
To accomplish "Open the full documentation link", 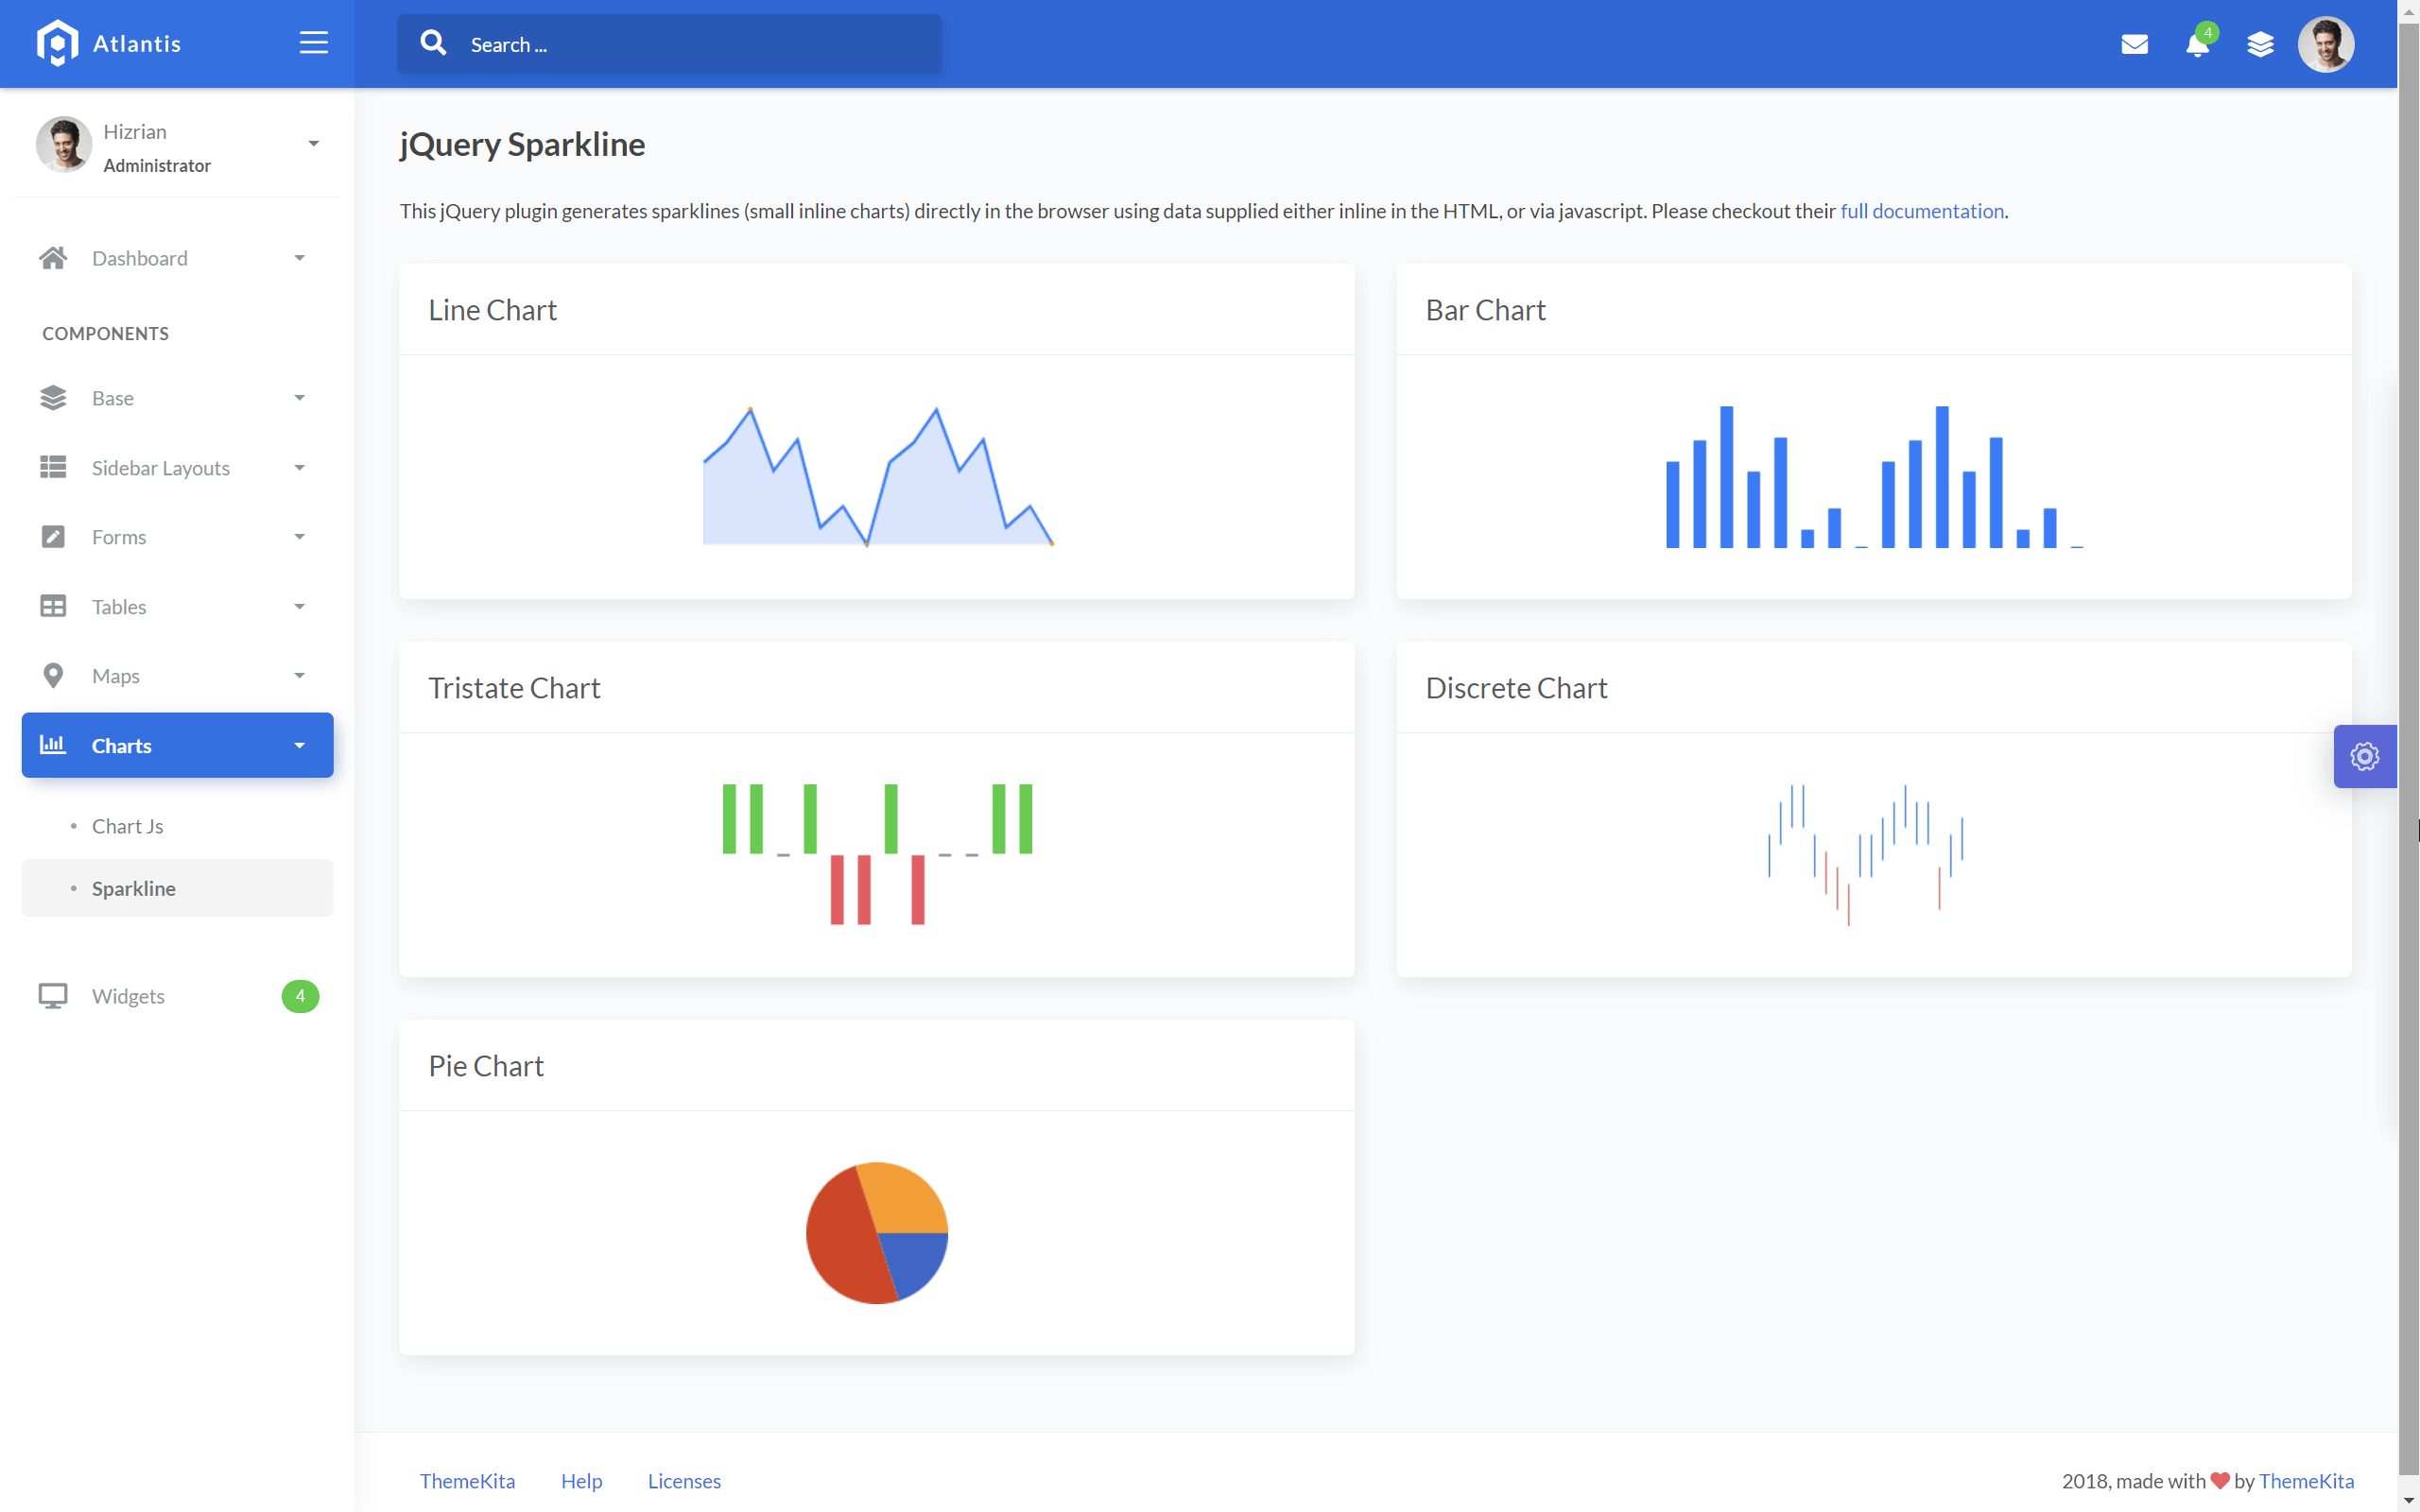I will click(x=1921, y=211).
